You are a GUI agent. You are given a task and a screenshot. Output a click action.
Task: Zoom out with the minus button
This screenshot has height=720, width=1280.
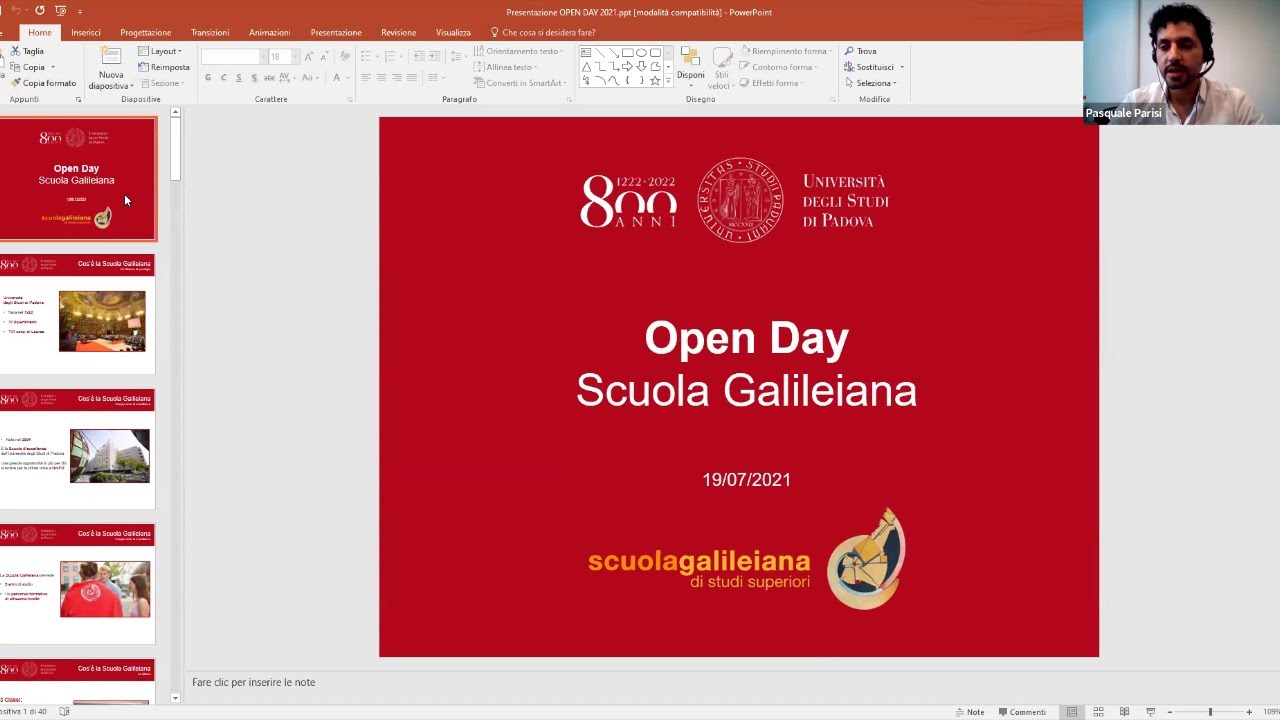(1170, 712)
